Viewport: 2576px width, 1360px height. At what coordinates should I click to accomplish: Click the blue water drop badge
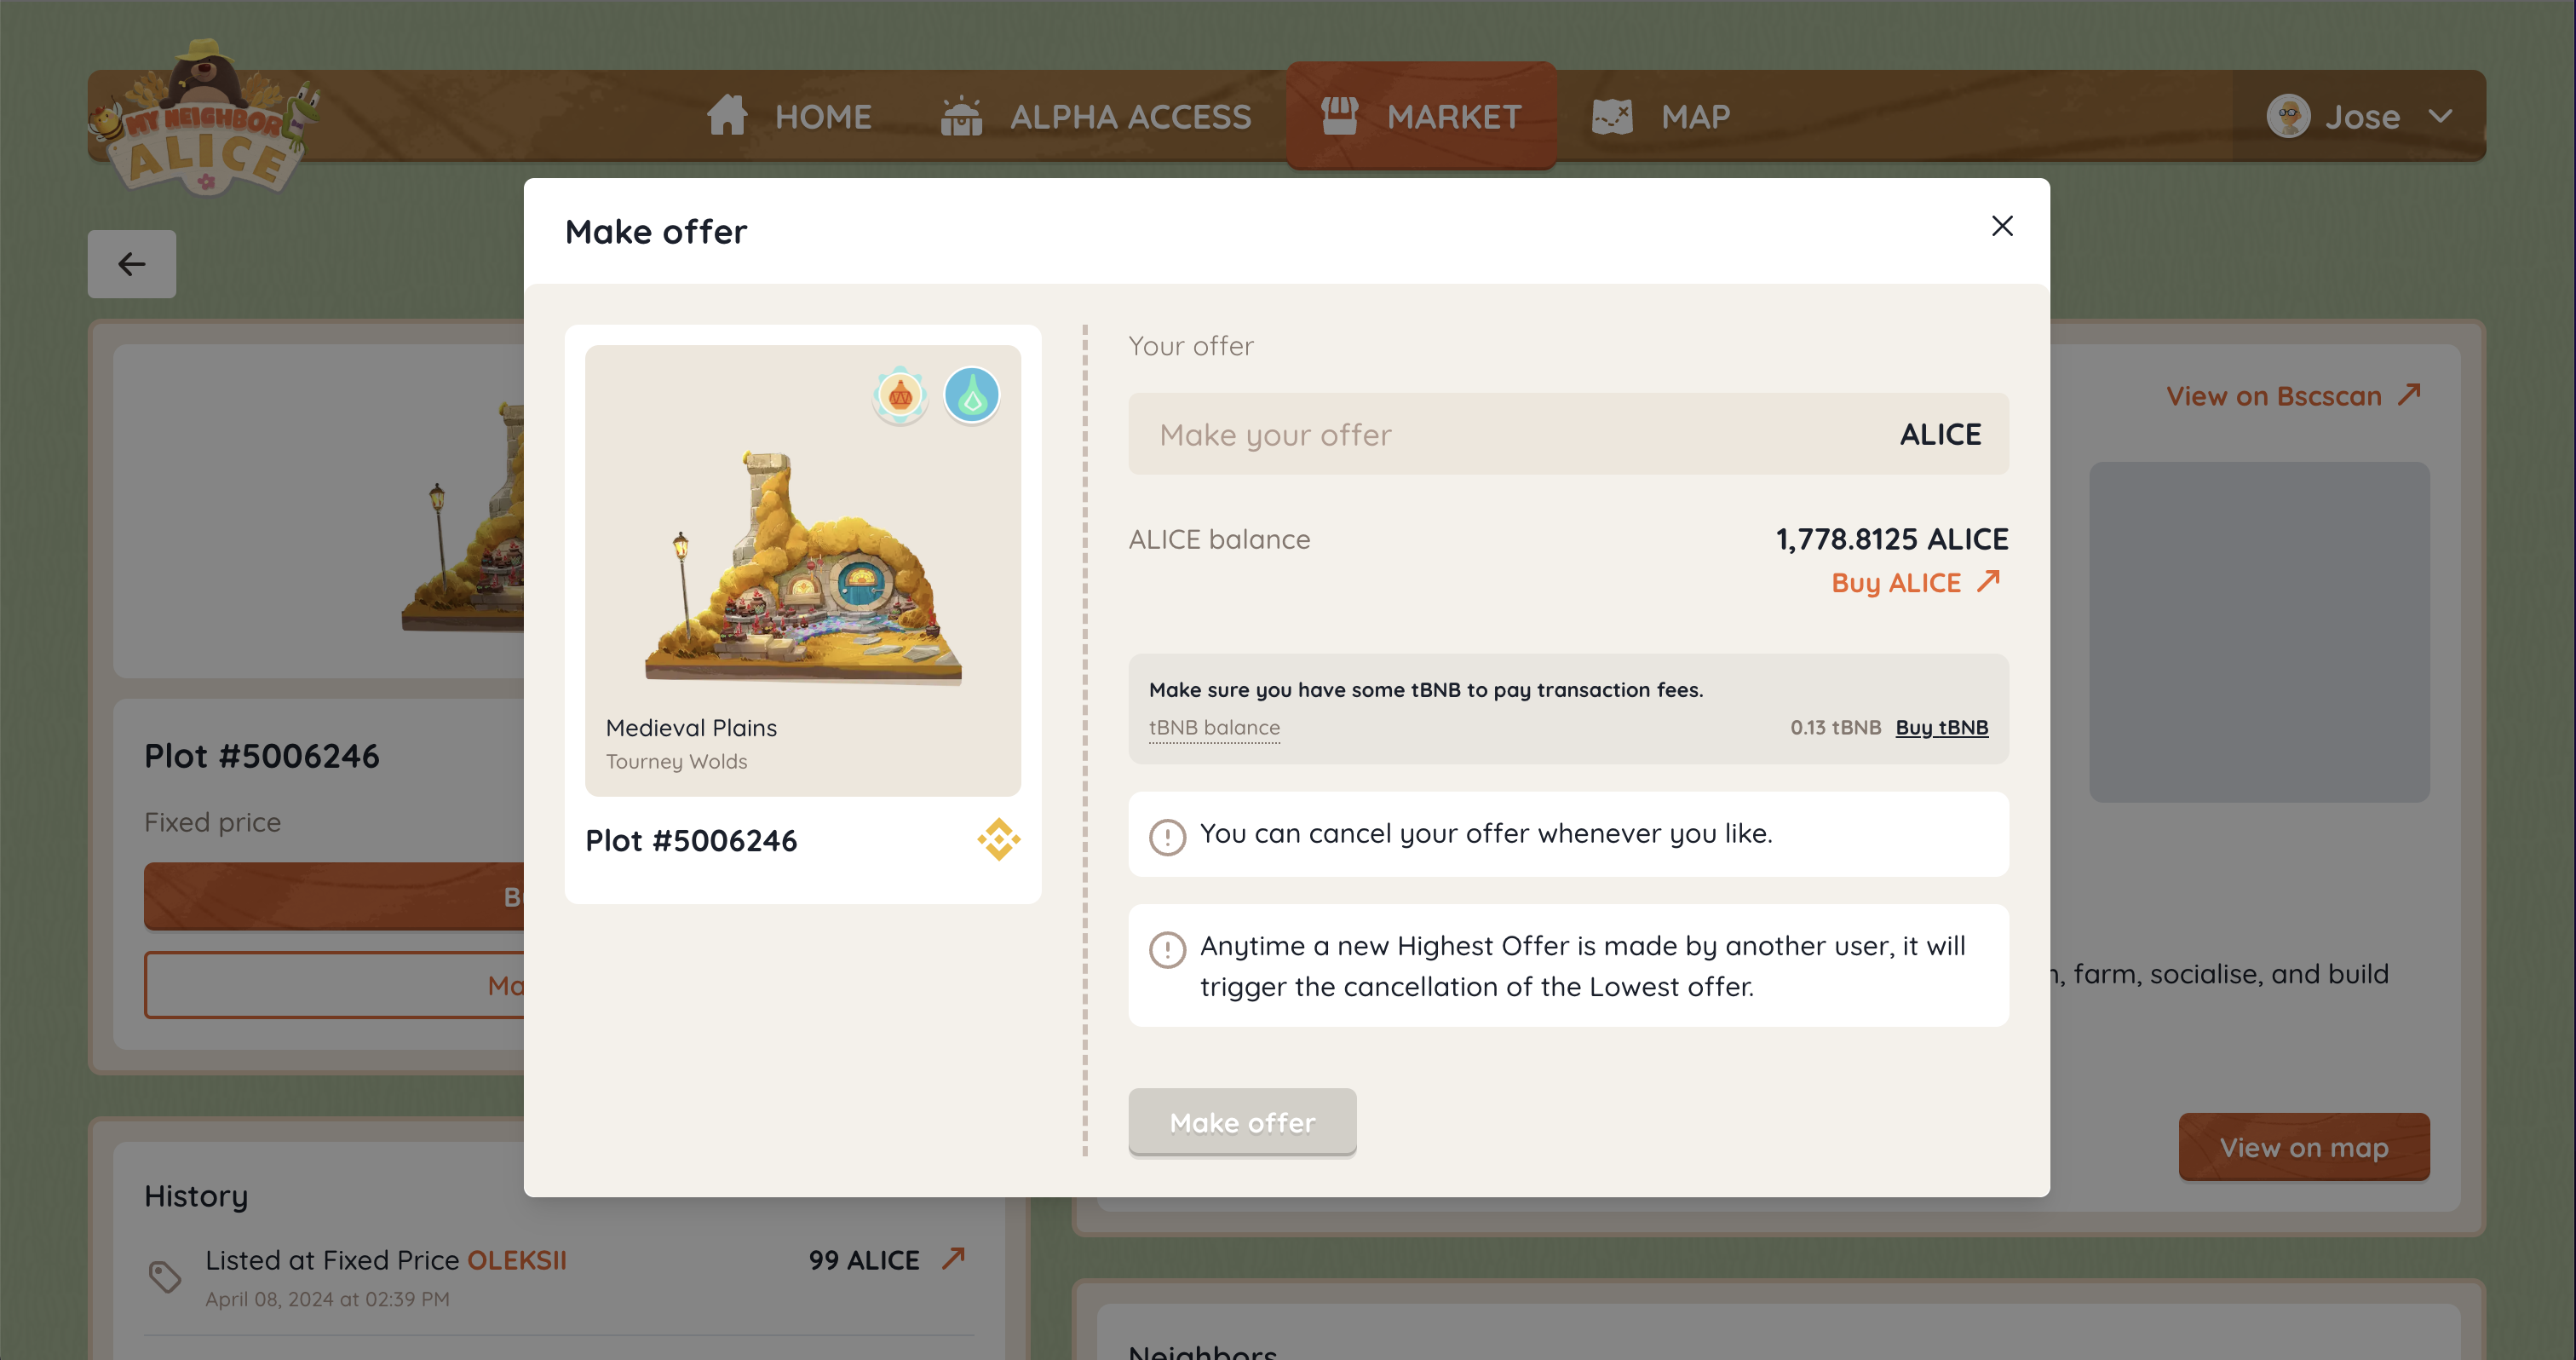coord(971,396)
